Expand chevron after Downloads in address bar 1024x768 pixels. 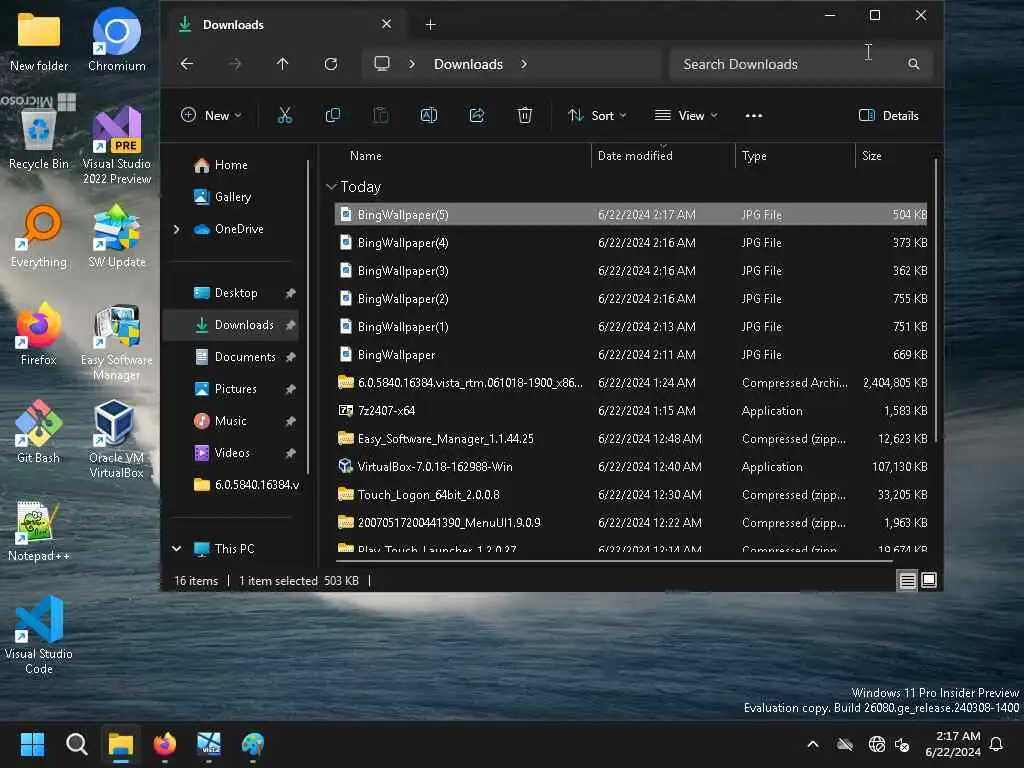524,64
